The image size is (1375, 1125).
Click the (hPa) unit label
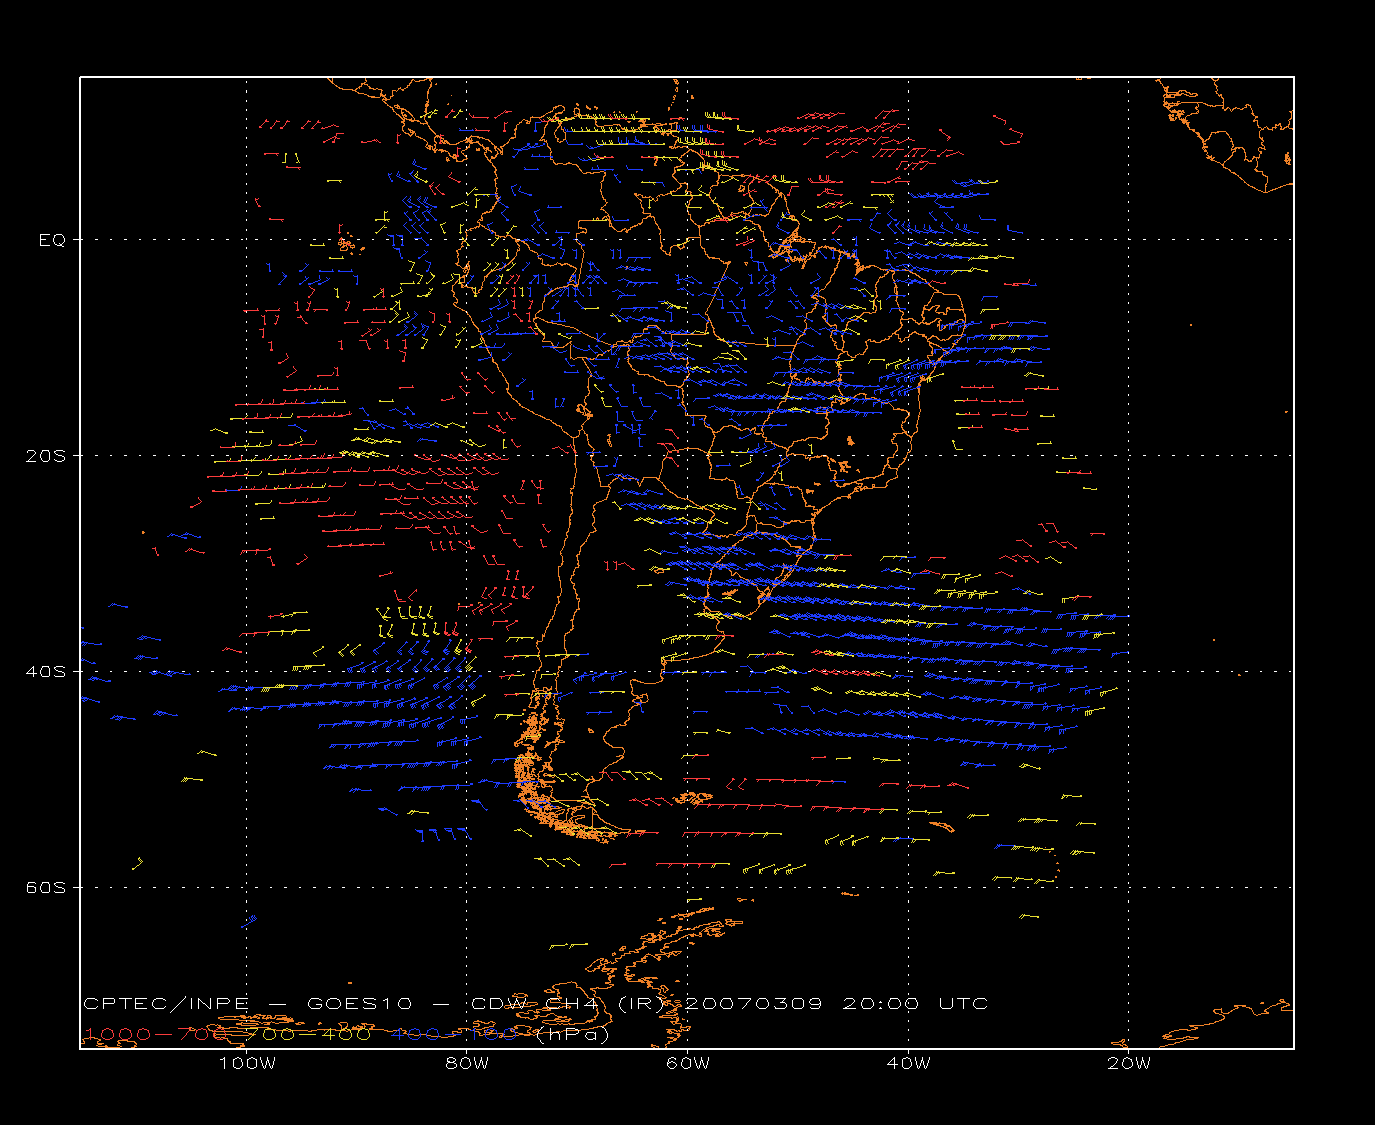point(572,1035)
